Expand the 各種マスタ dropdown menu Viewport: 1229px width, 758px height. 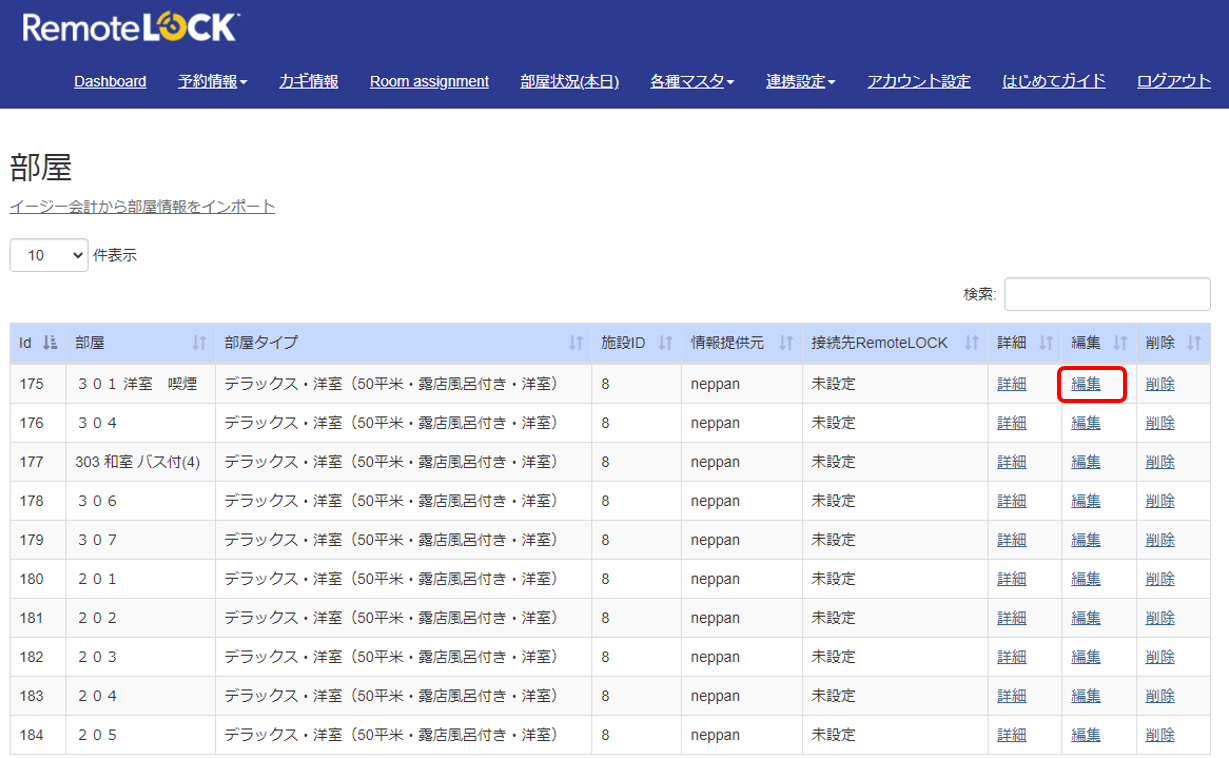[x=692, y=81]
